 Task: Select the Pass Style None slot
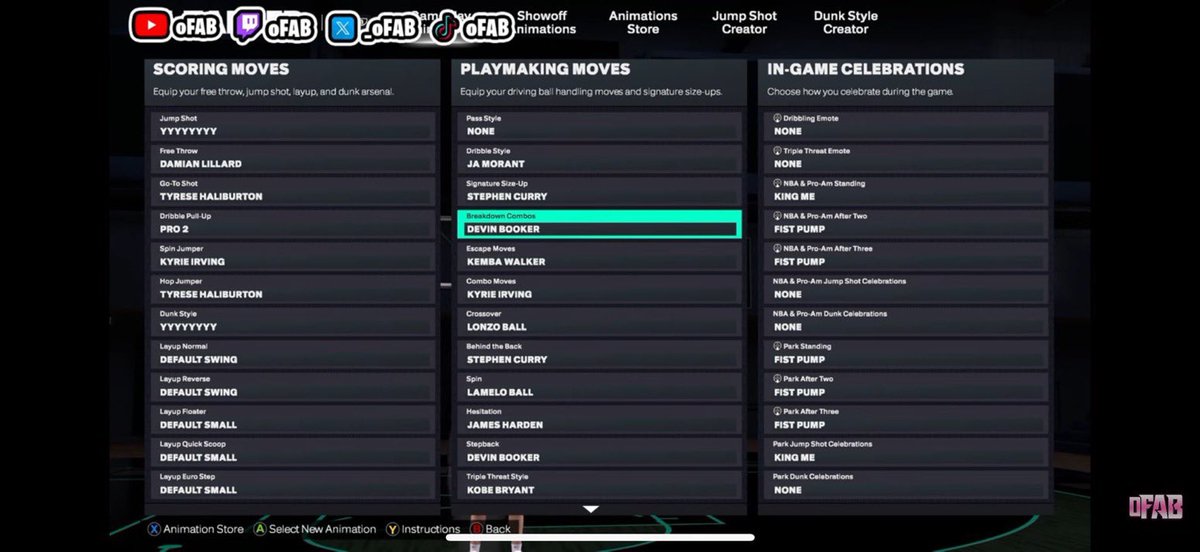point(600,125)
